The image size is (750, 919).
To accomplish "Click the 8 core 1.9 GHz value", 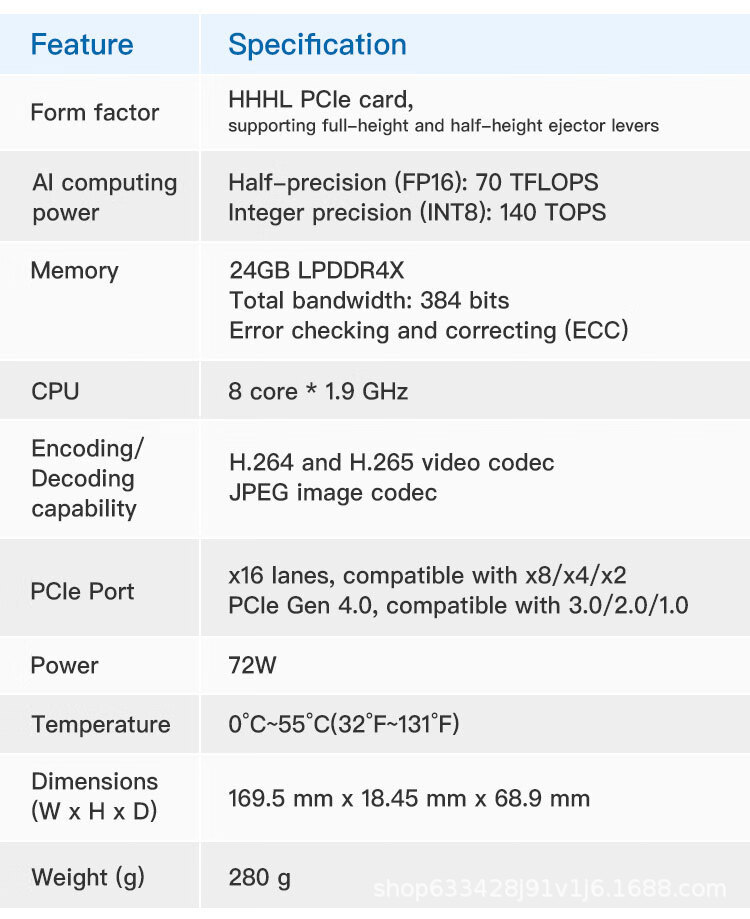I will coord(318,391).
